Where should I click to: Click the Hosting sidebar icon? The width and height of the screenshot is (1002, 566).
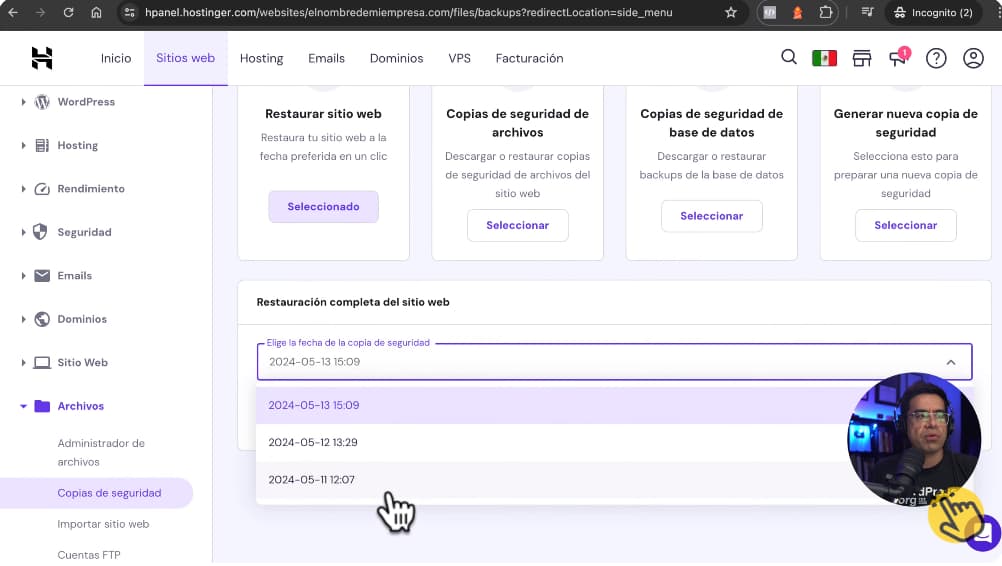point(42,145)
